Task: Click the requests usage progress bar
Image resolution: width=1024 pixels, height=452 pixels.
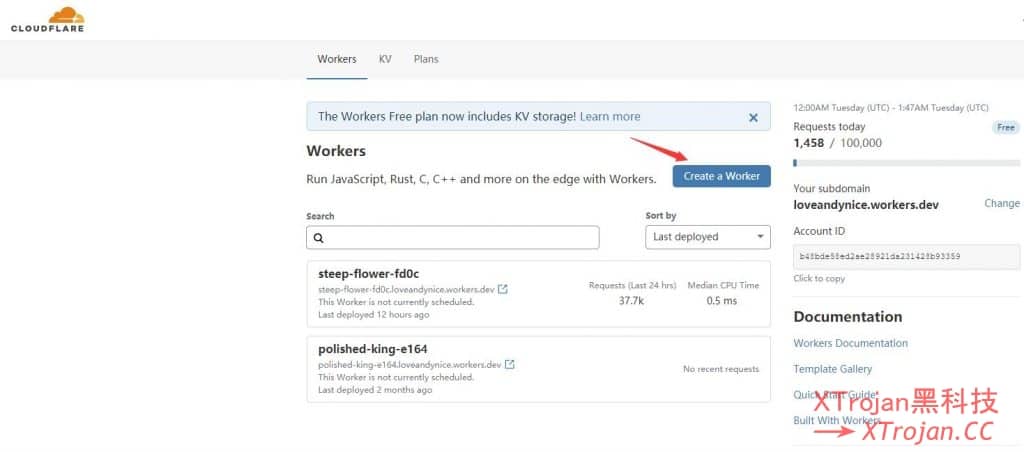Action: coord(906,162)
